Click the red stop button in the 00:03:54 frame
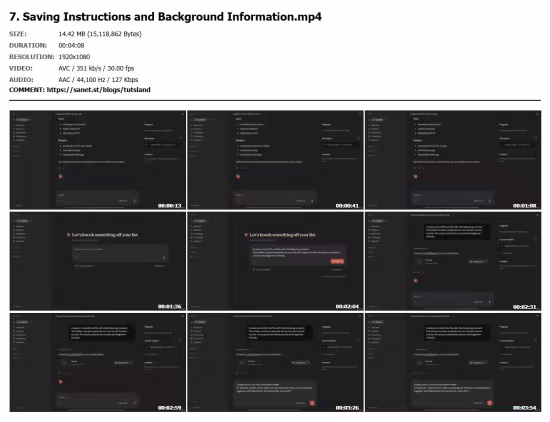The height and width of the screenshot is (422, 550). tap(490, 403)
